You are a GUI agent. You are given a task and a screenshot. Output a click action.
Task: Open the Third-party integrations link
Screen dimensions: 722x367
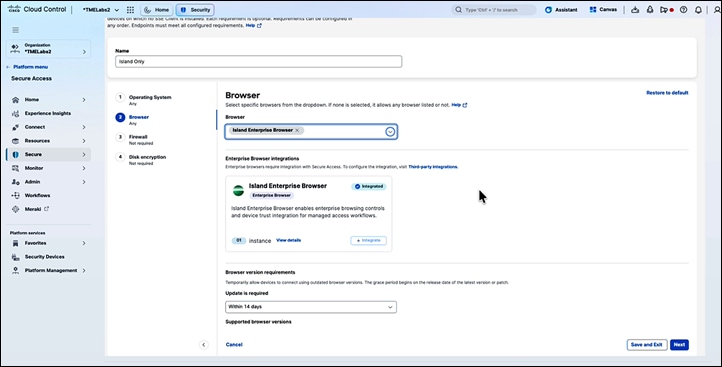tap(433, 167)
